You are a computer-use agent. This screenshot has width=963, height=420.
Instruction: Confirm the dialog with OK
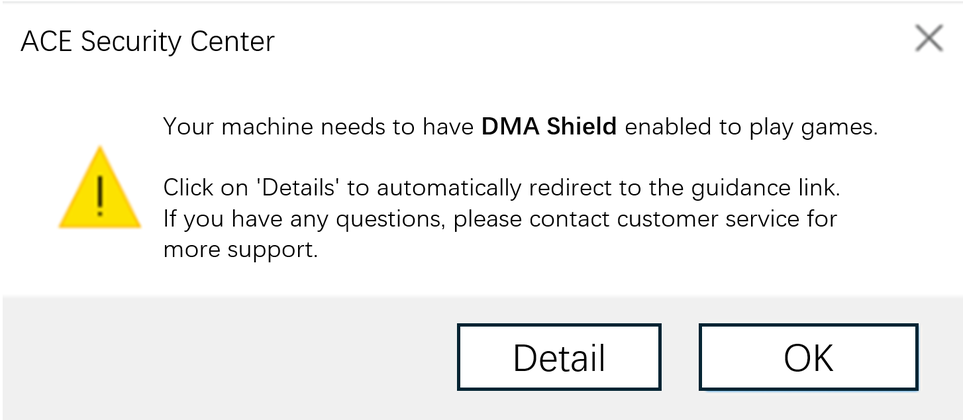tap(808, 357)
